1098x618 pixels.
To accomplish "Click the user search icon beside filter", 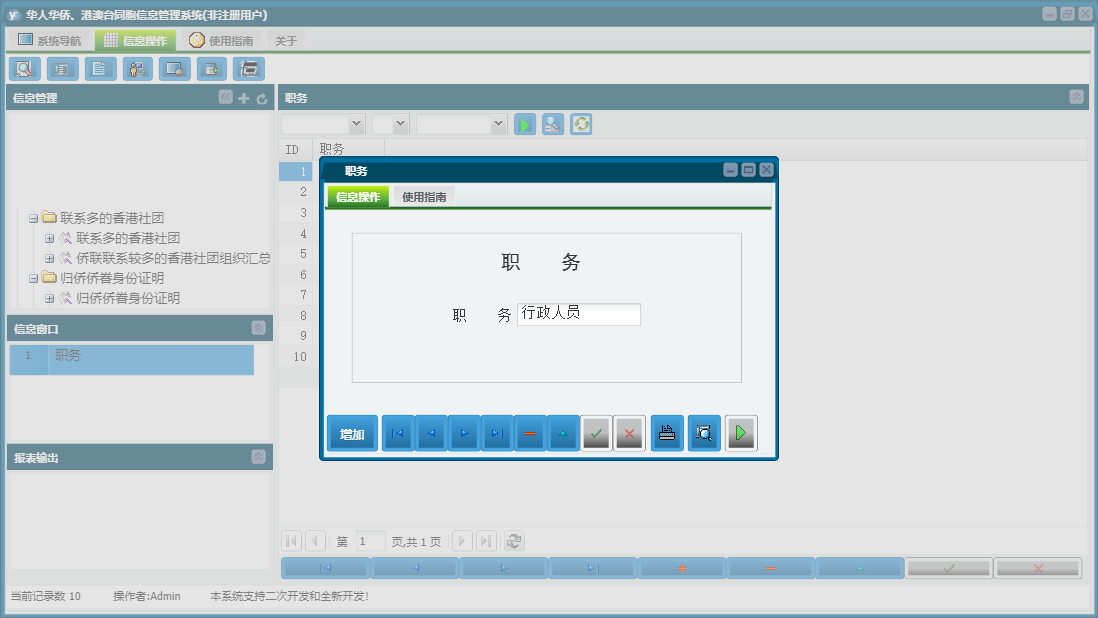I will pyautogui.click(x=553, y=125).
